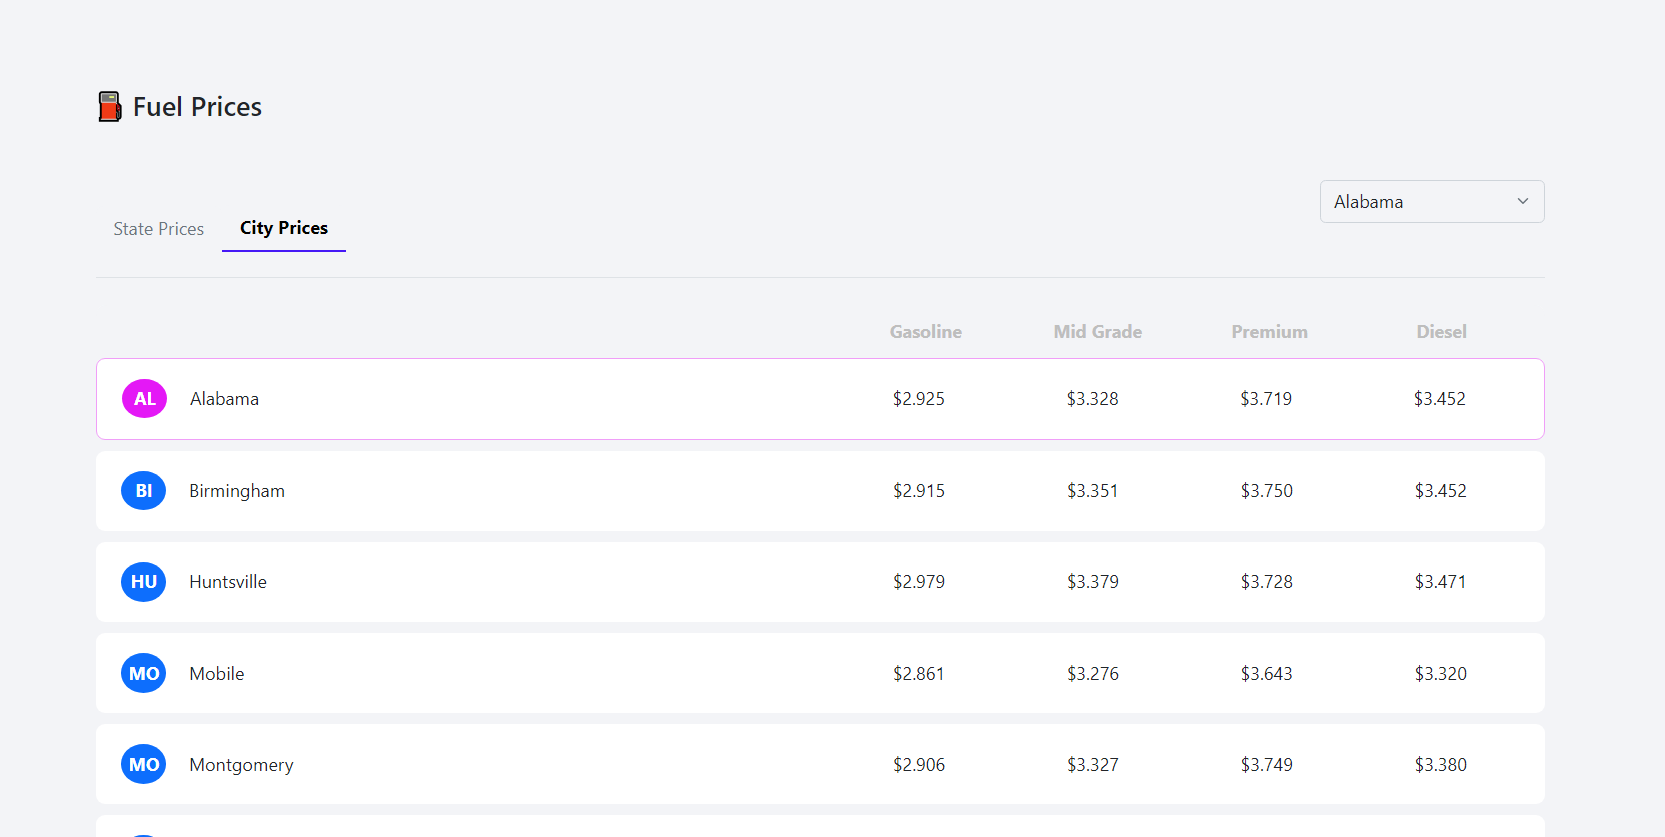1665x837 pixels.
Task: Click the HU avatar badge for Huntsville
Action: (x=144, y=582)
